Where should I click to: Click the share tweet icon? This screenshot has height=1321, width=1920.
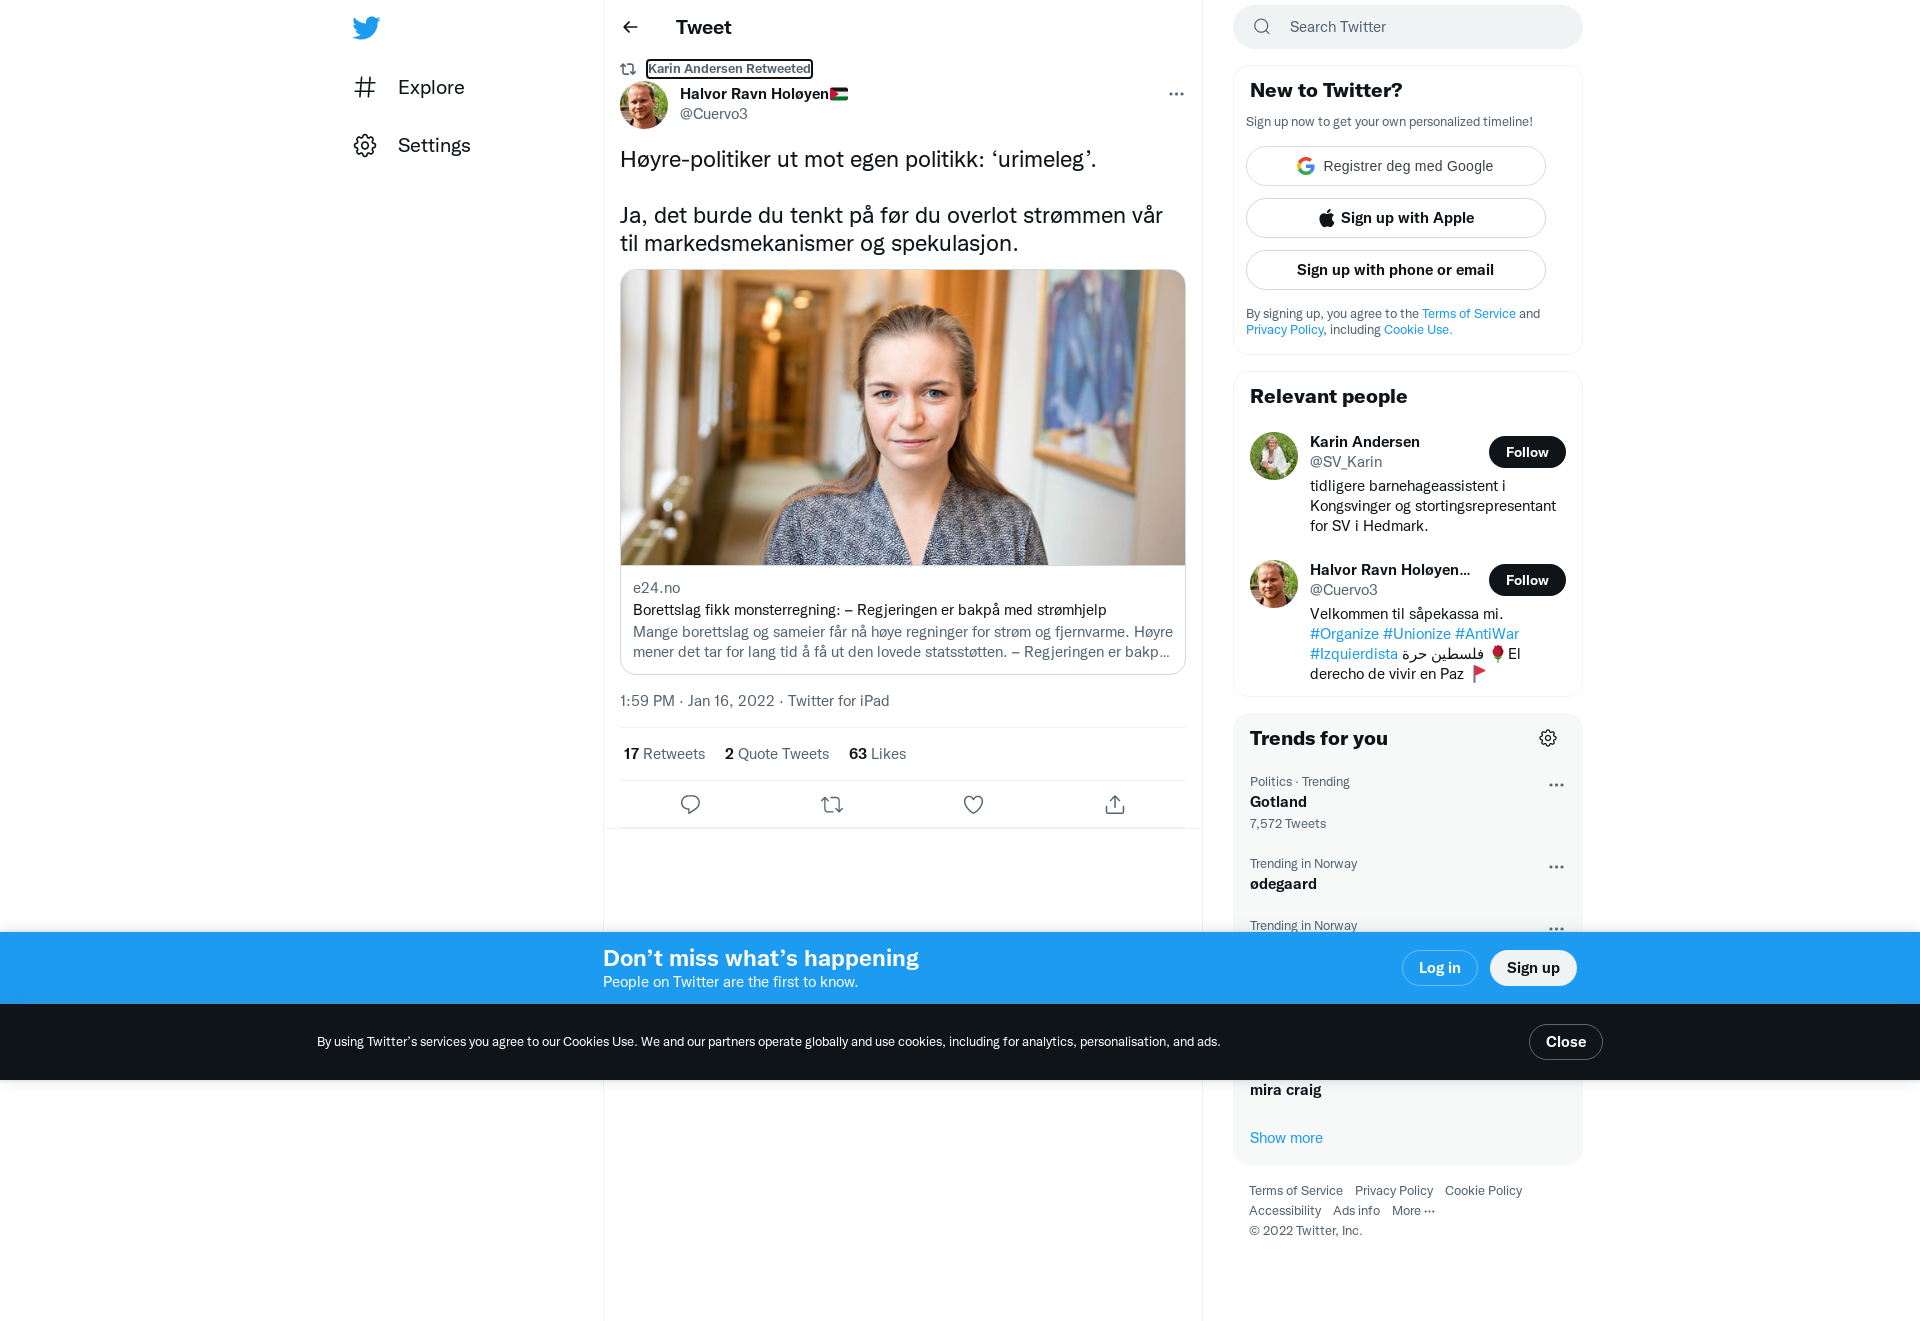[x=1115, y=804]
